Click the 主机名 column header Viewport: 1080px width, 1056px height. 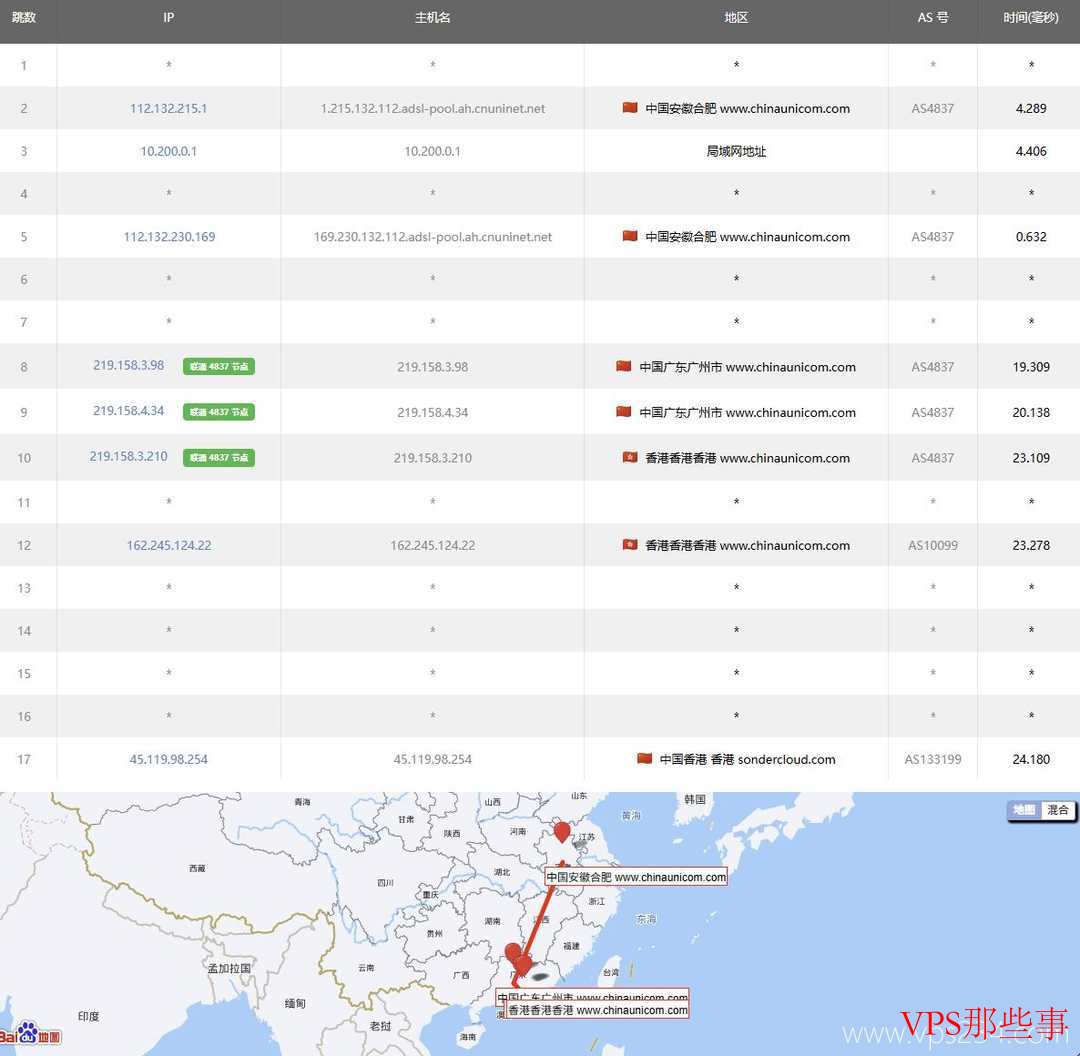[433, 18]
